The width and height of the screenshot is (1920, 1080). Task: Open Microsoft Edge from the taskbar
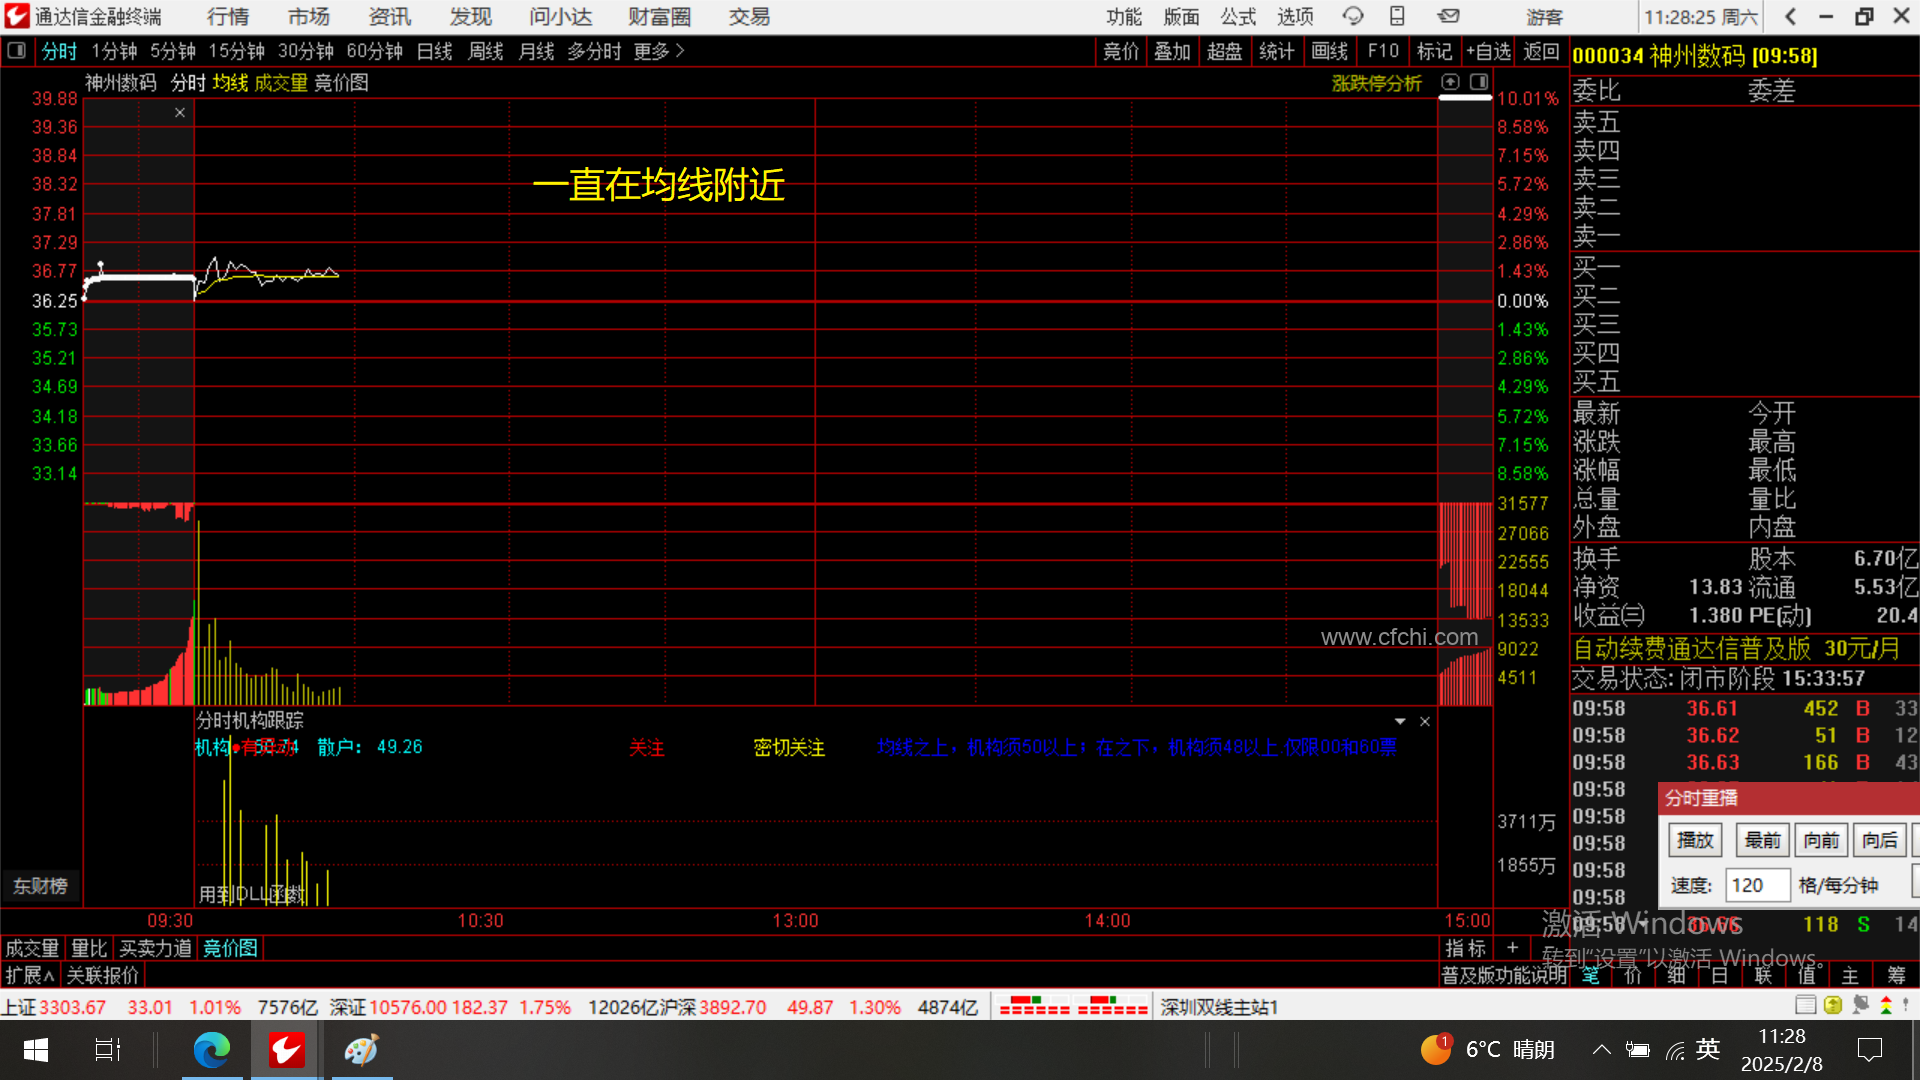point(211,1050)
